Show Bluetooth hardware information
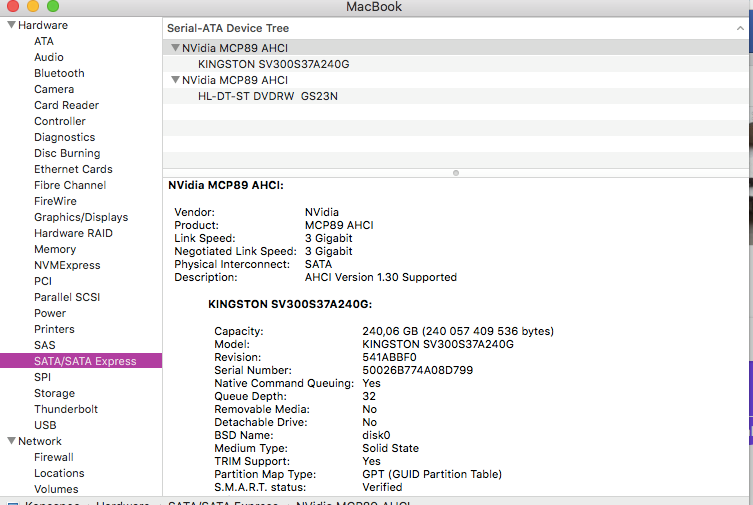The image size is (753, 505). click(59, 73)
